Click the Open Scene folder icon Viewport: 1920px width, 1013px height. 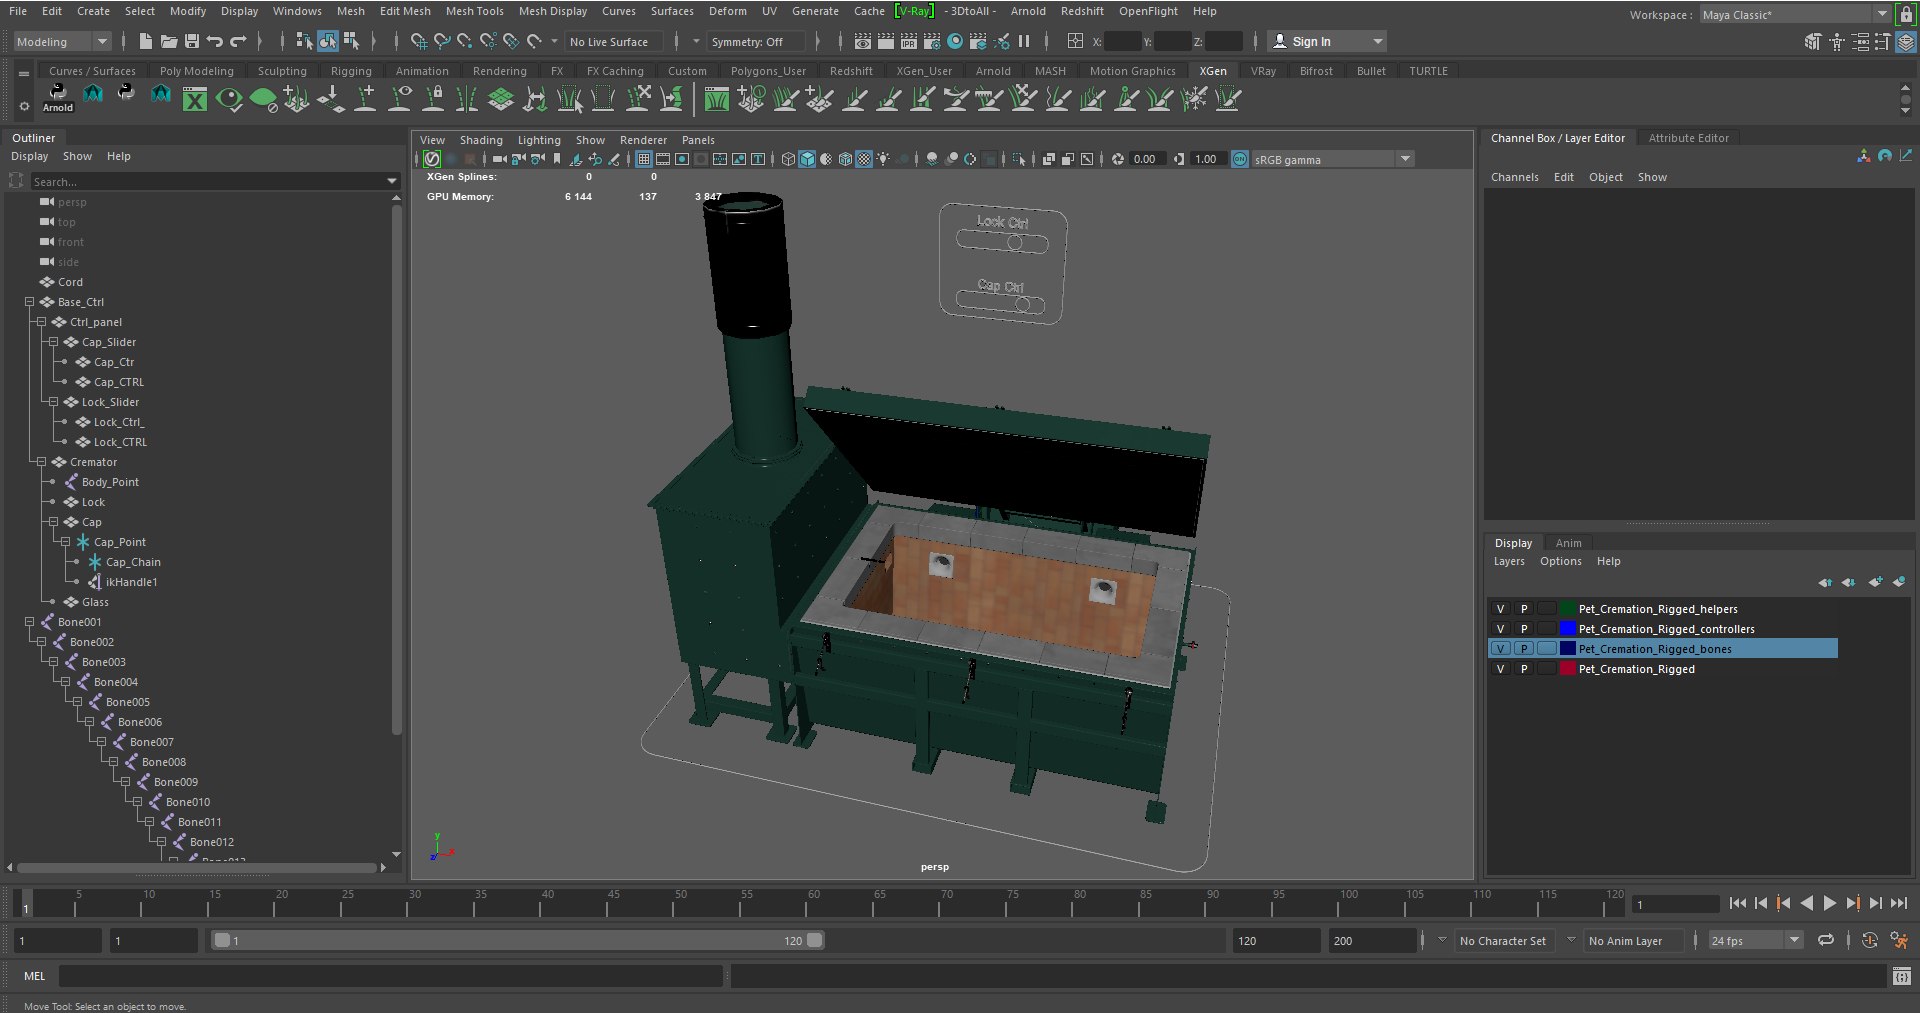pyautogui.click(x=169, y=41)
